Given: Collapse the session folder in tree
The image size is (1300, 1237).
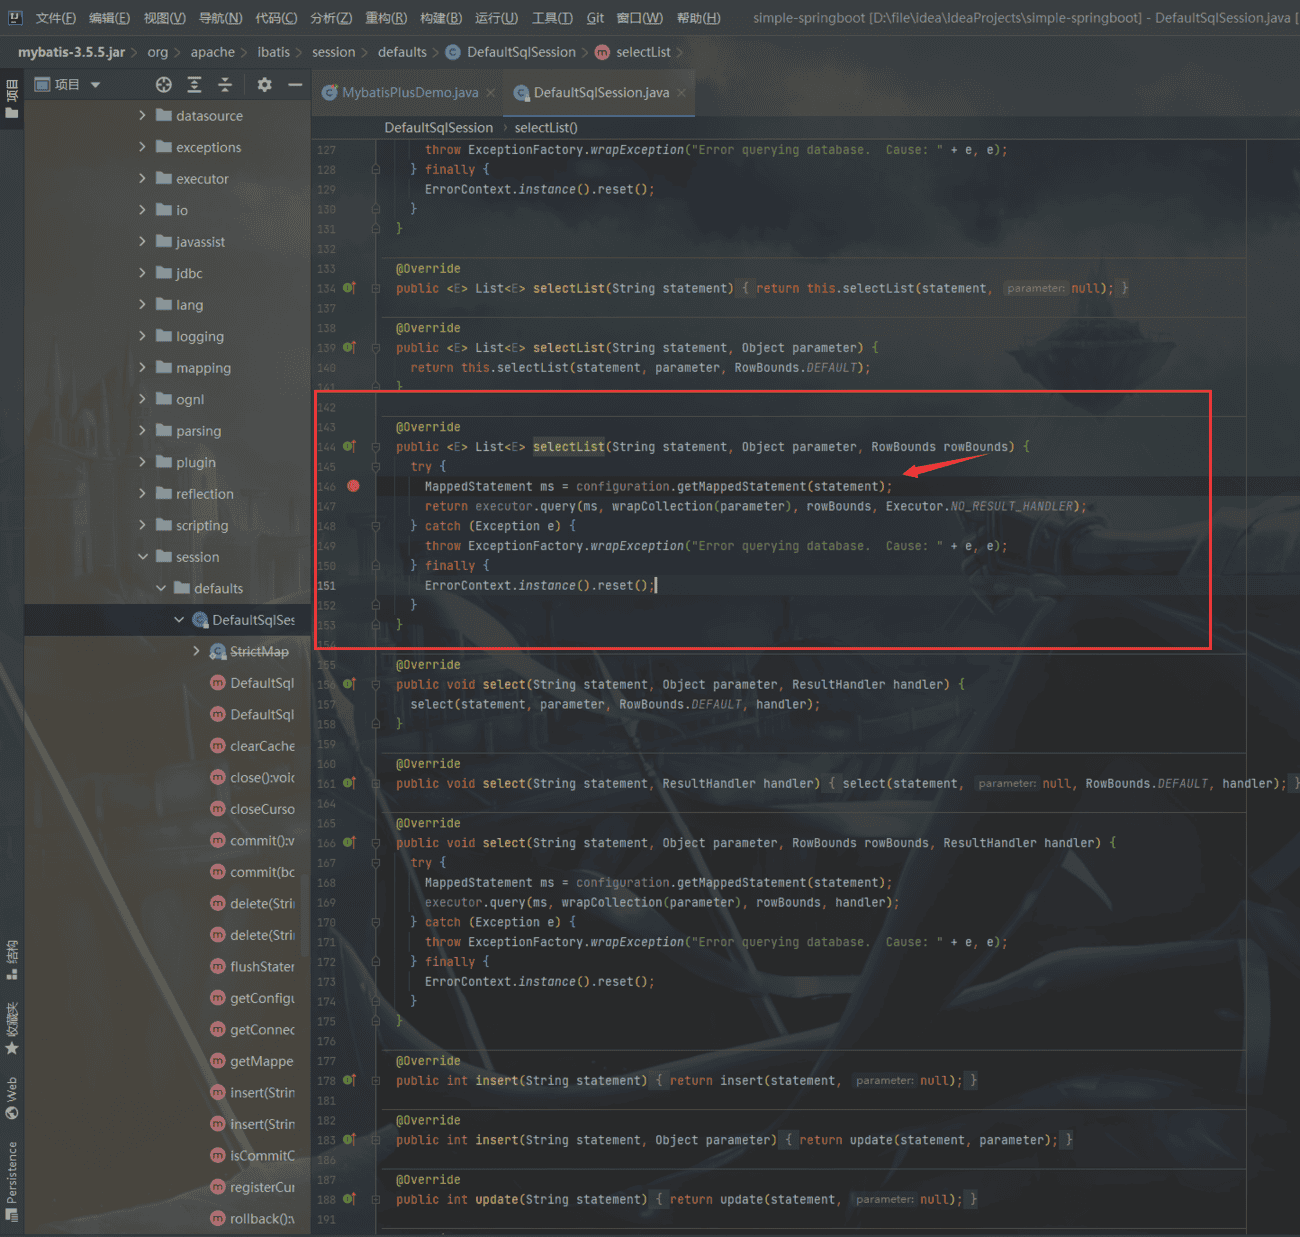Looking at the screenshot, I should click(x=142, y=557).
